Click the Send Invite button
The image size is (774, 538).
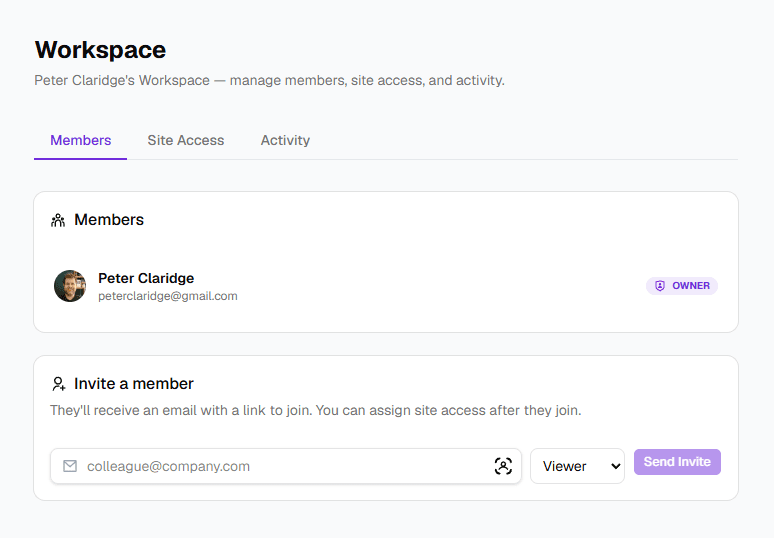pyautogui.click(x=677, y=462)
